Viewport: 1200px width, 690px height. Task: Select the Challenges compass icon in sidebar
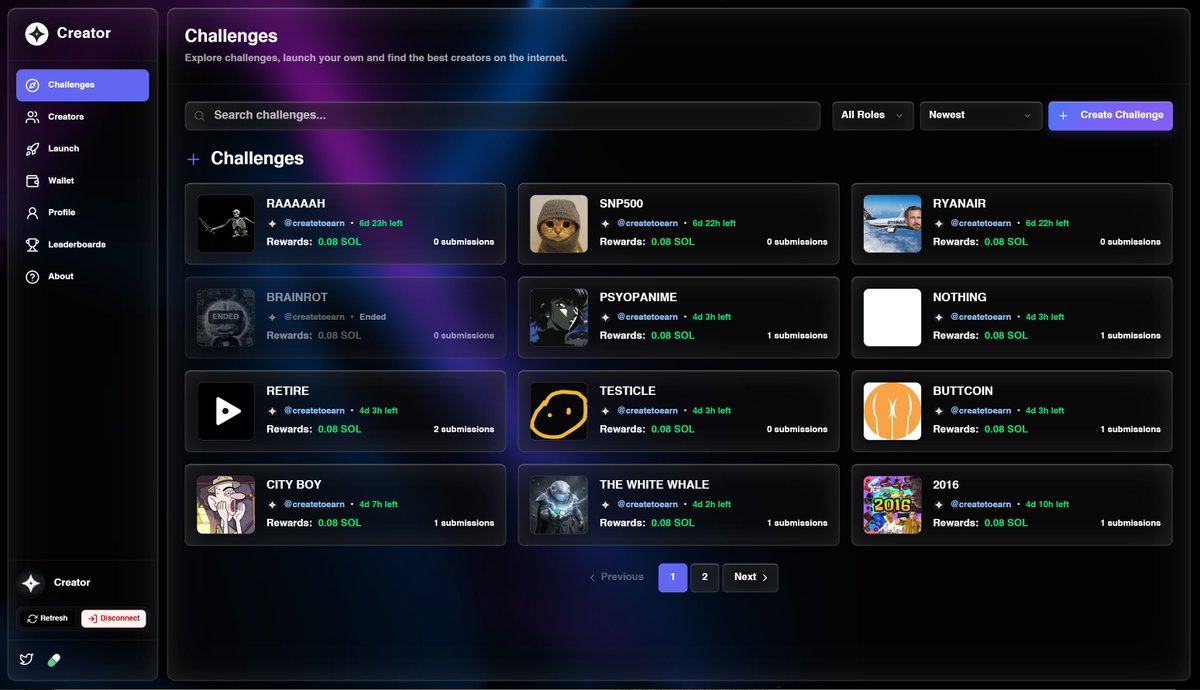point(31,85)
